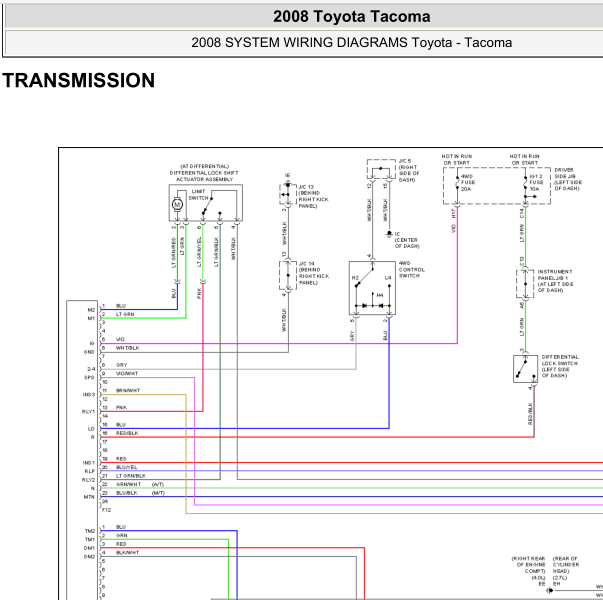Click the IND1 terminal label

coord(89,463)
